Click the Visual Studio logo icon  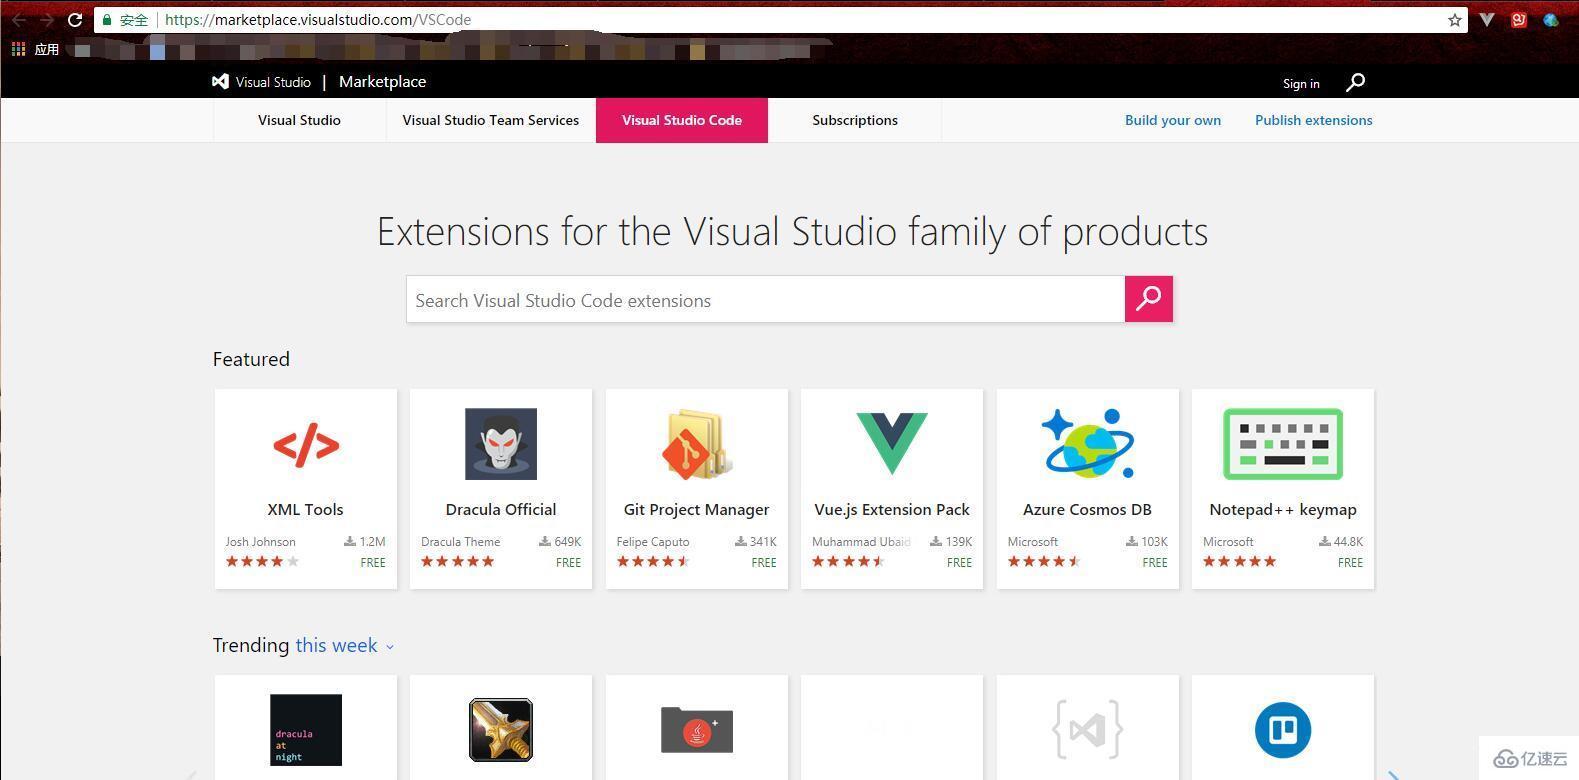[220, 82]
